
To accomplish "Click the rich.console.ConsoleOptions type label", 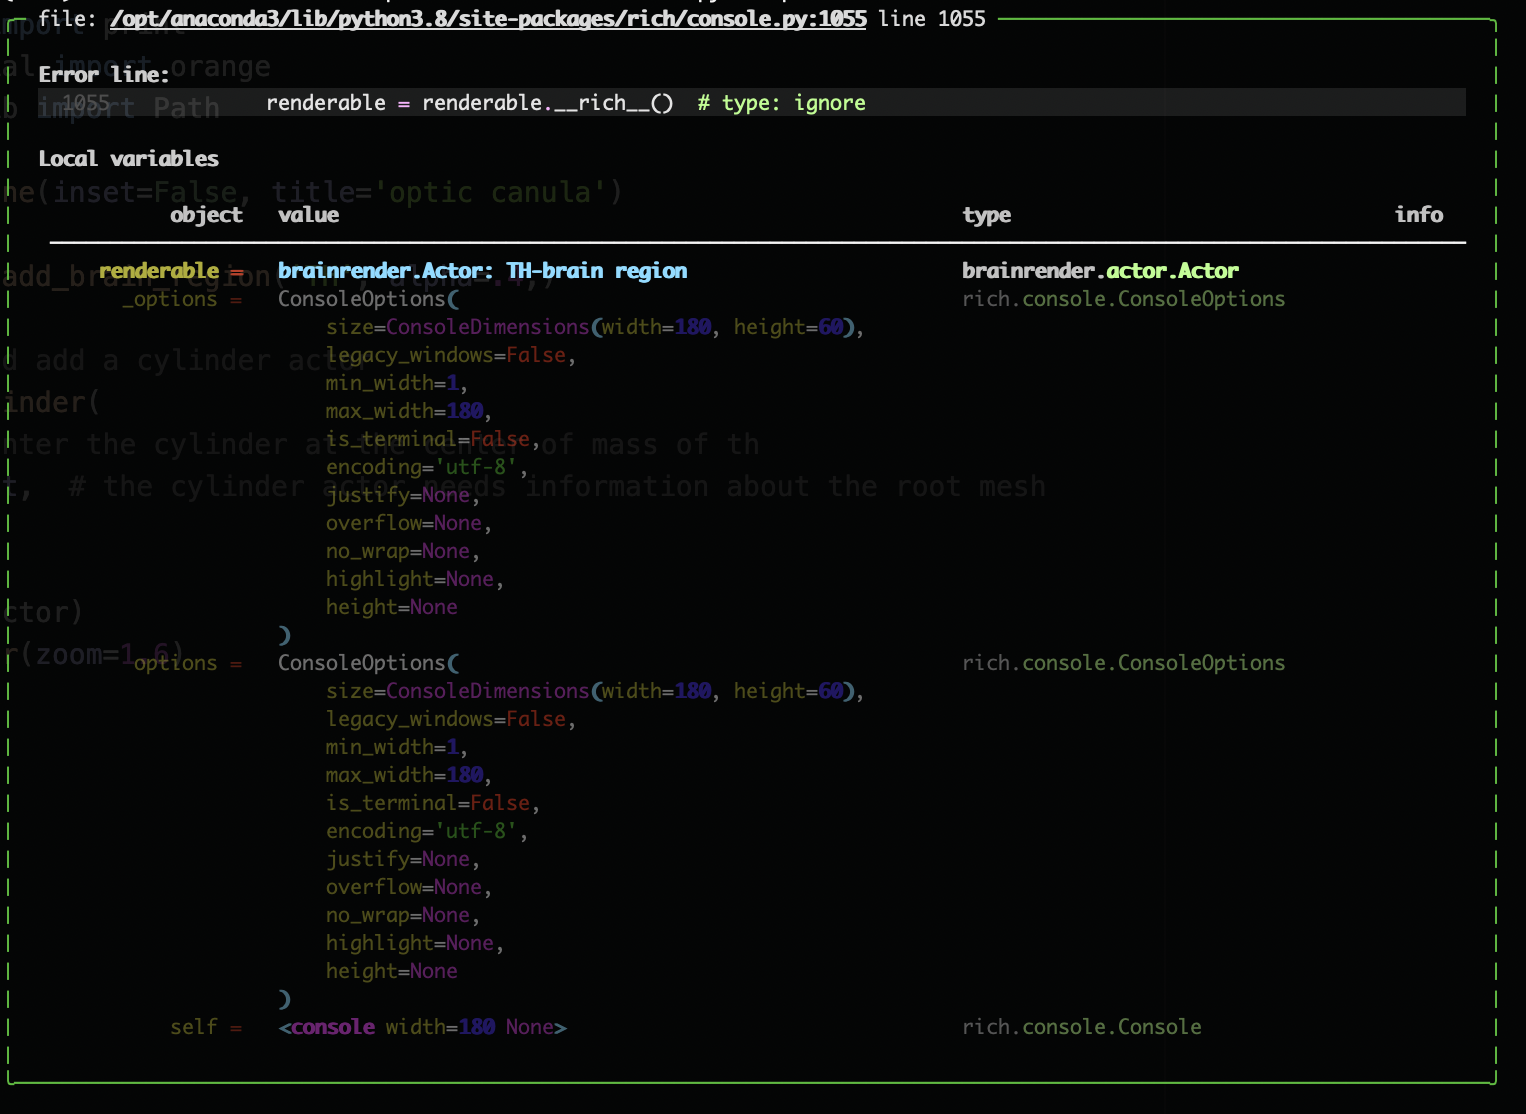I will pos(1123,298).
